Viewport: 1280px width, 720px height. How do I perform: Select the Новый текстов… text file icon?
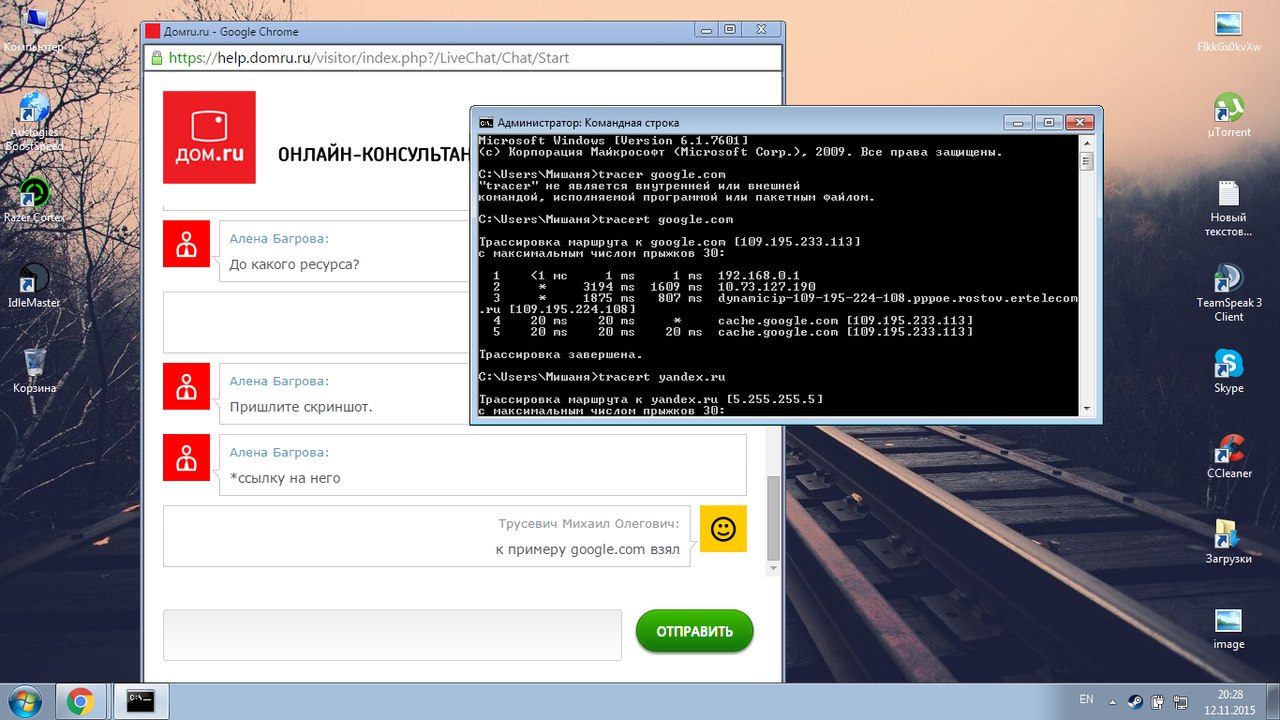click(x=1228, y=208)
